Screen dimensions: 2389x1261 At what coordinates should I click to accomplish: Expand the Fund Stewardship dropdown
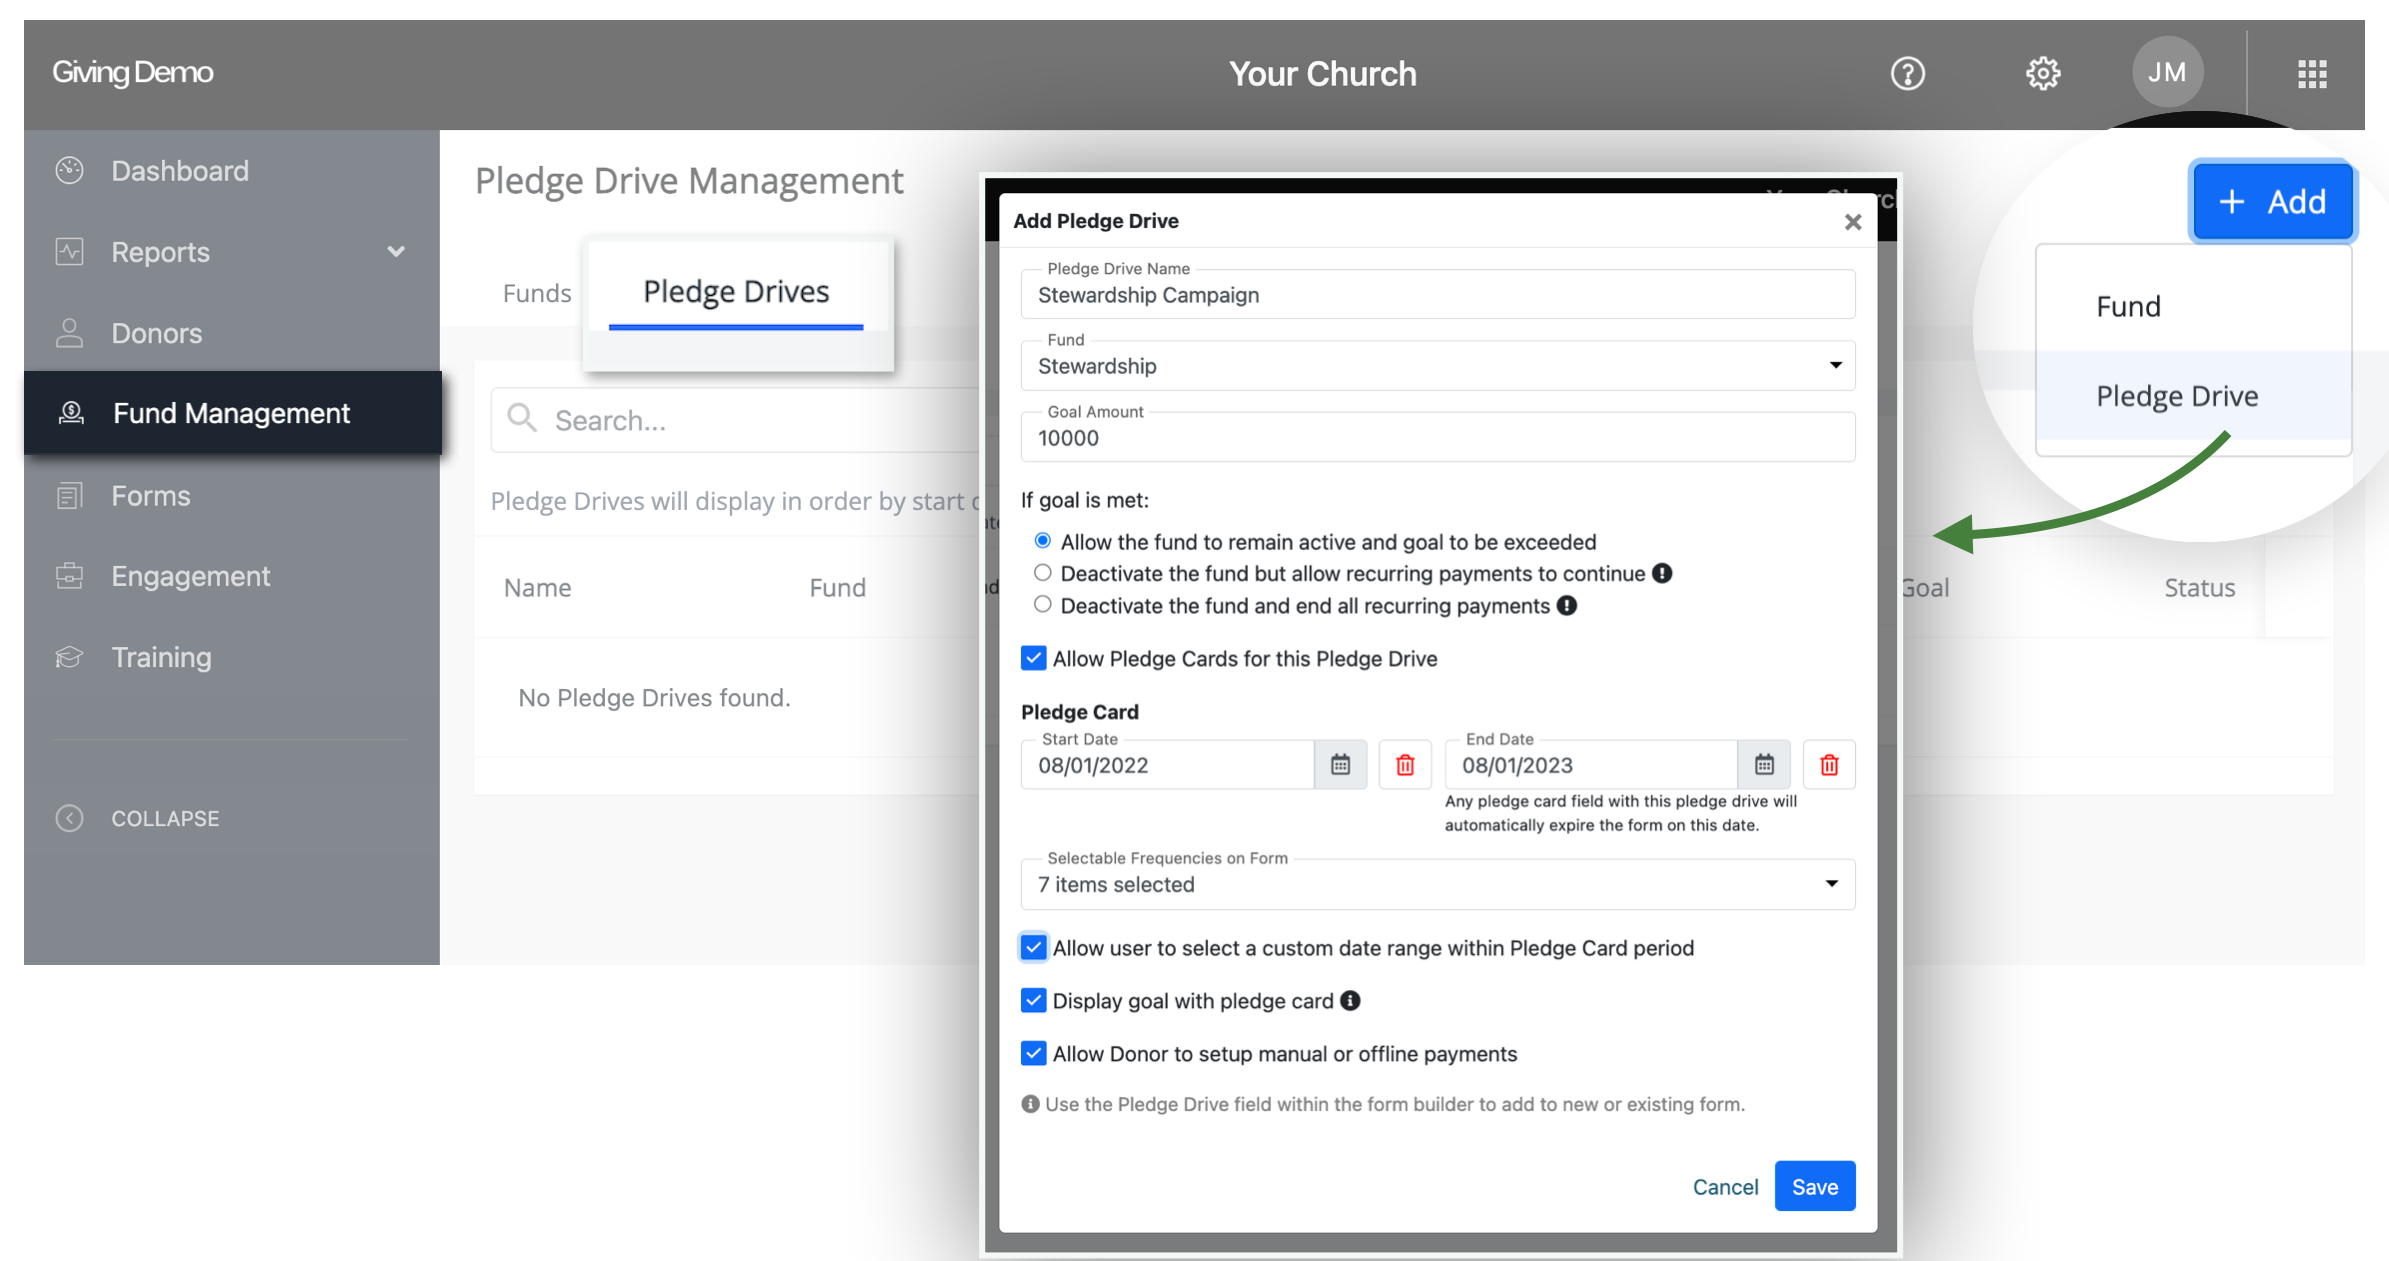pyautogui.click(x=1437, y=366)
